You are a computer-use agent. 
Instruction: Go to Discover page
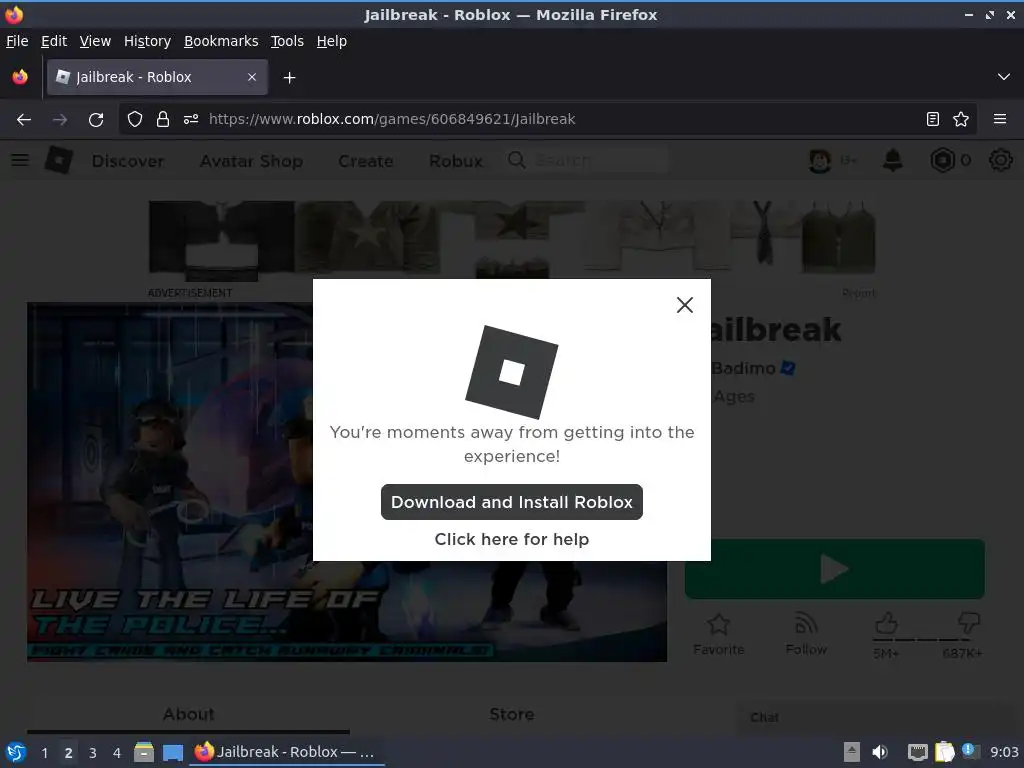[128, 161]
